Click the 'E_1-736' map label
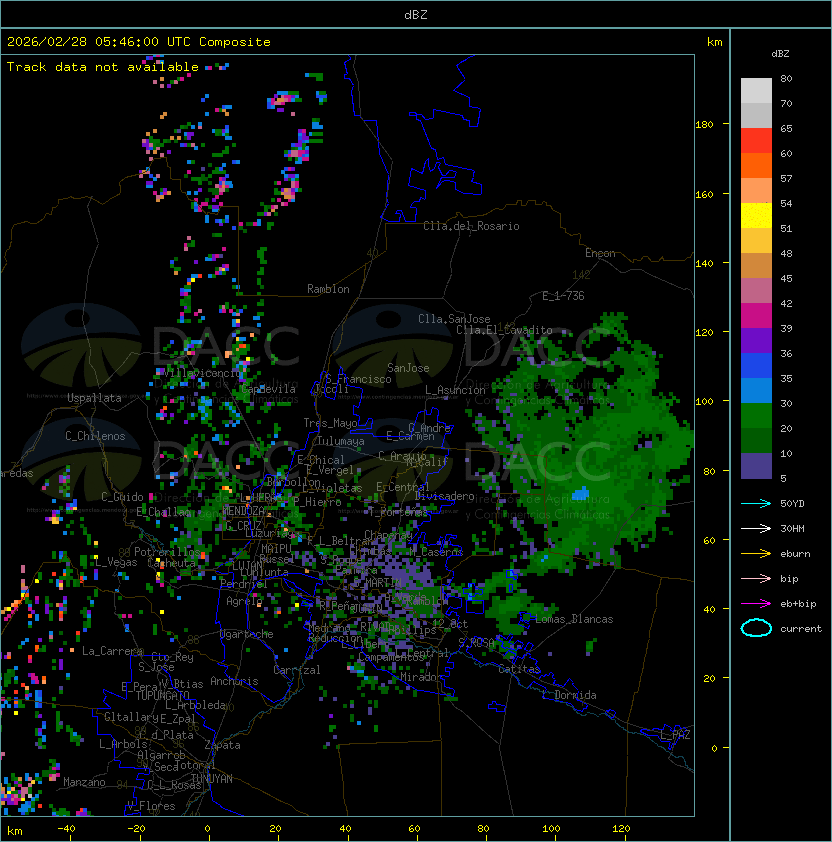The width and height of the screenshot is (832, 842). (563, 296)
